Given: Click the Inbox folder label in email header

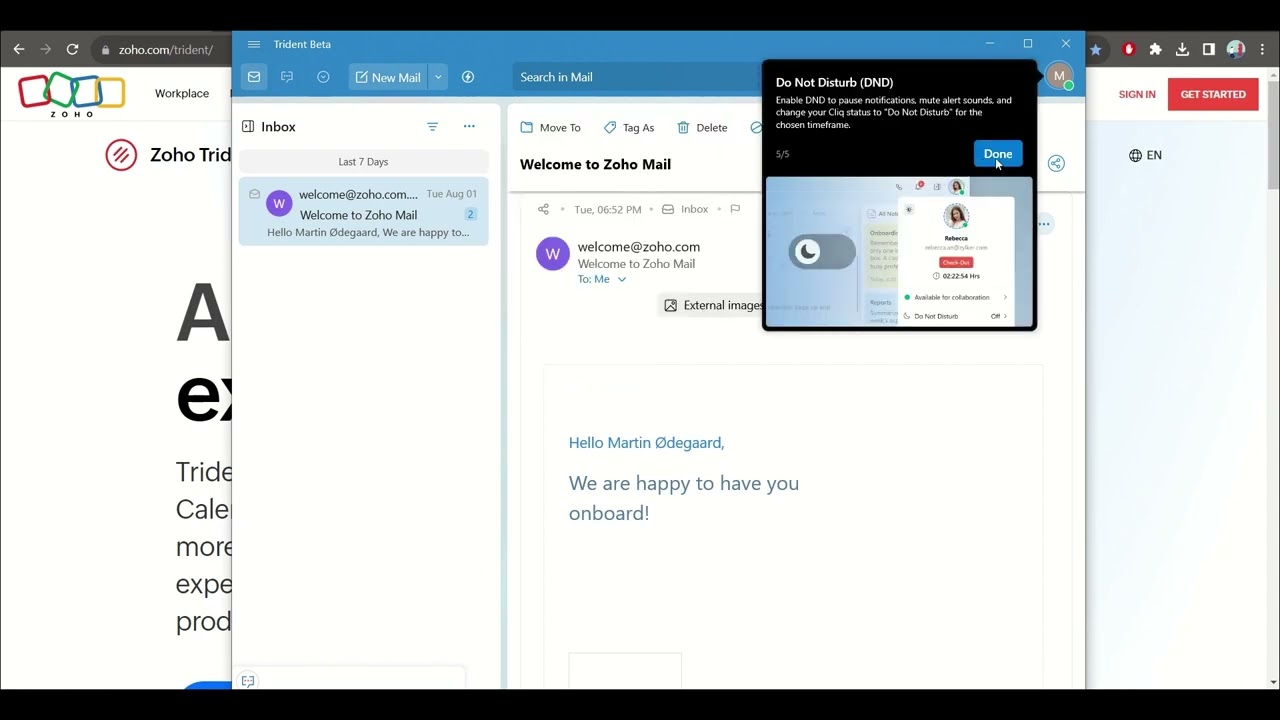Looking at the screenshot, I should (x=685, y=209).
